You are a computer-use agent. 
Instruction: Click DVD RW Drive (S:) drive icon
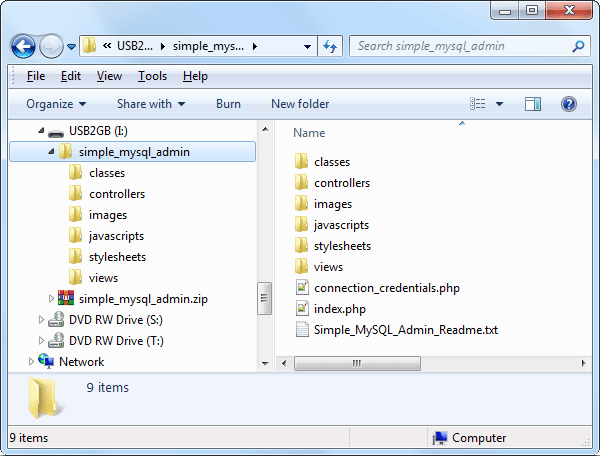pyautogui.click(x=56, y=319)
